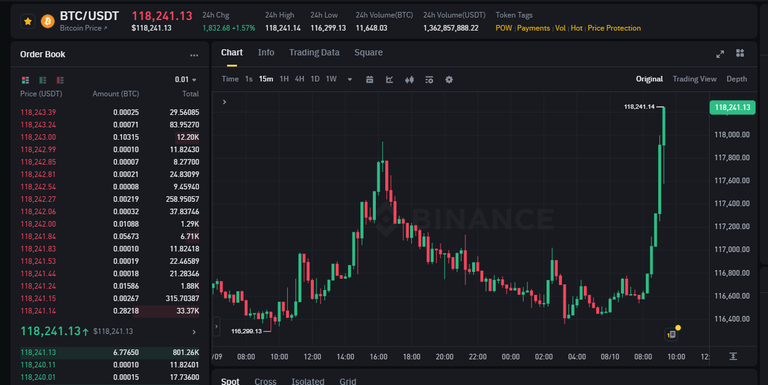Open the Hot token tag

pos(576,28)
